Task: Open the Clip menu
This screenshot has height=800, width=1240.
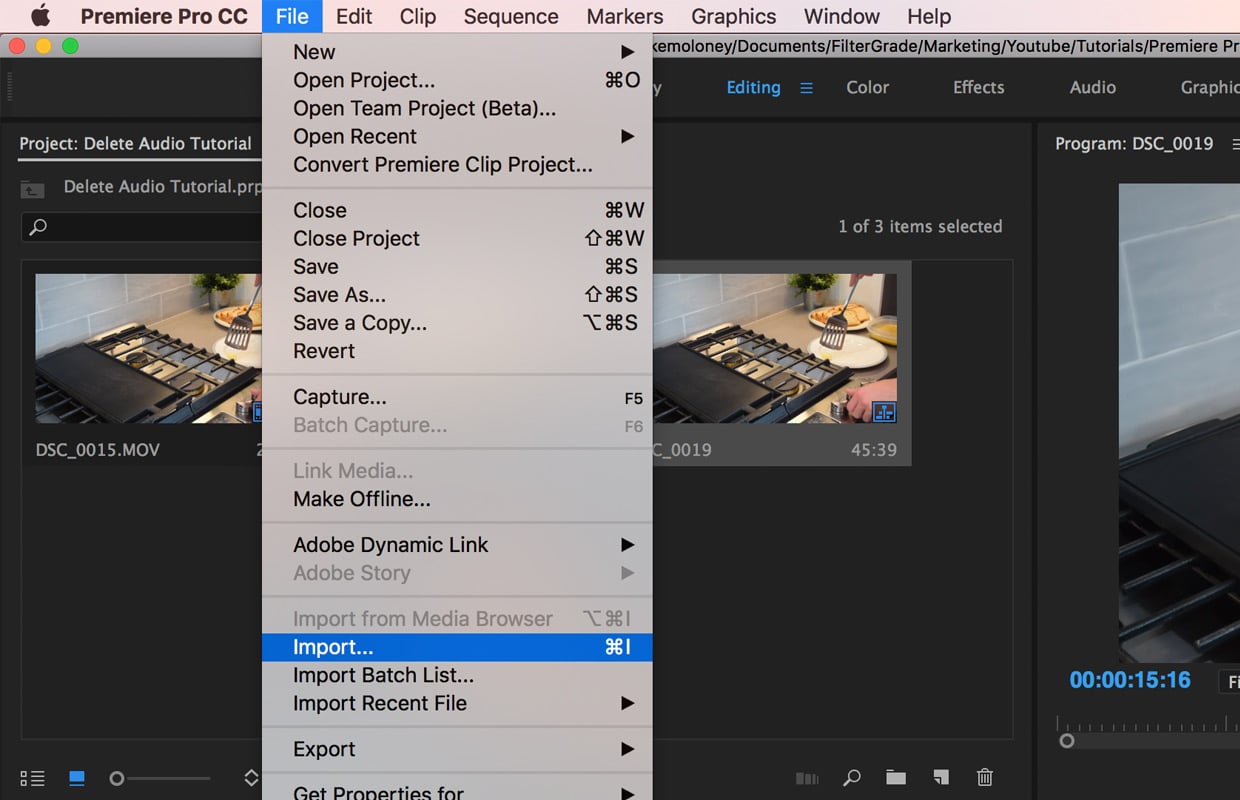Action: click(417, 16)
